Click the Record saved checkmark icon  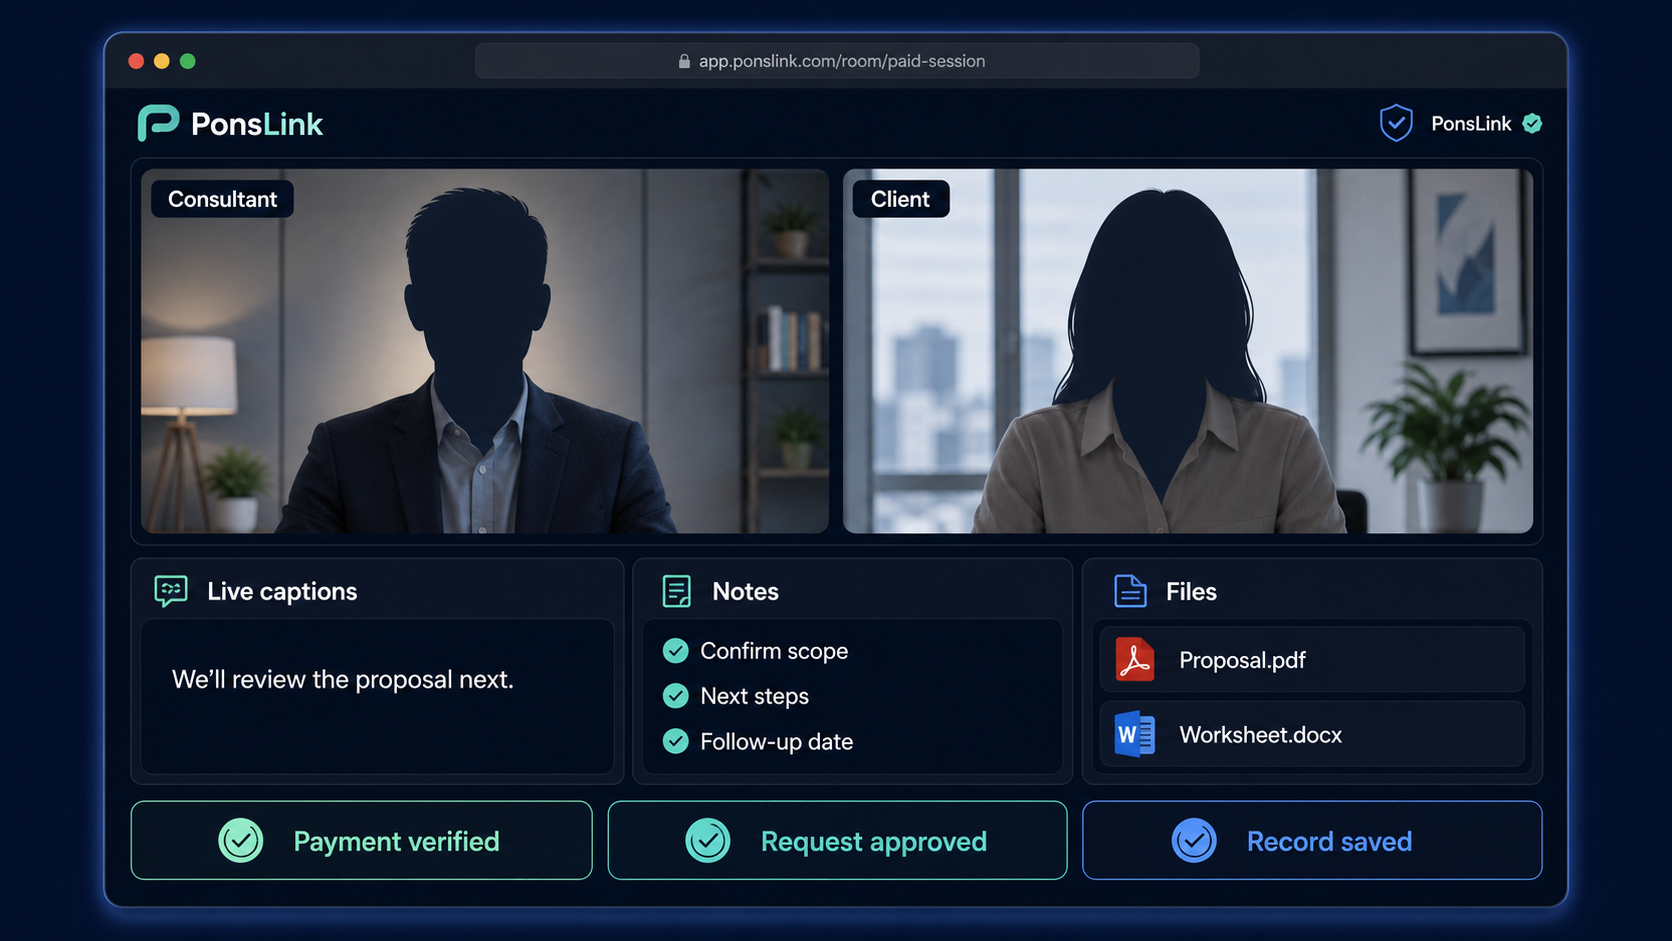(x=1194, y=841)
